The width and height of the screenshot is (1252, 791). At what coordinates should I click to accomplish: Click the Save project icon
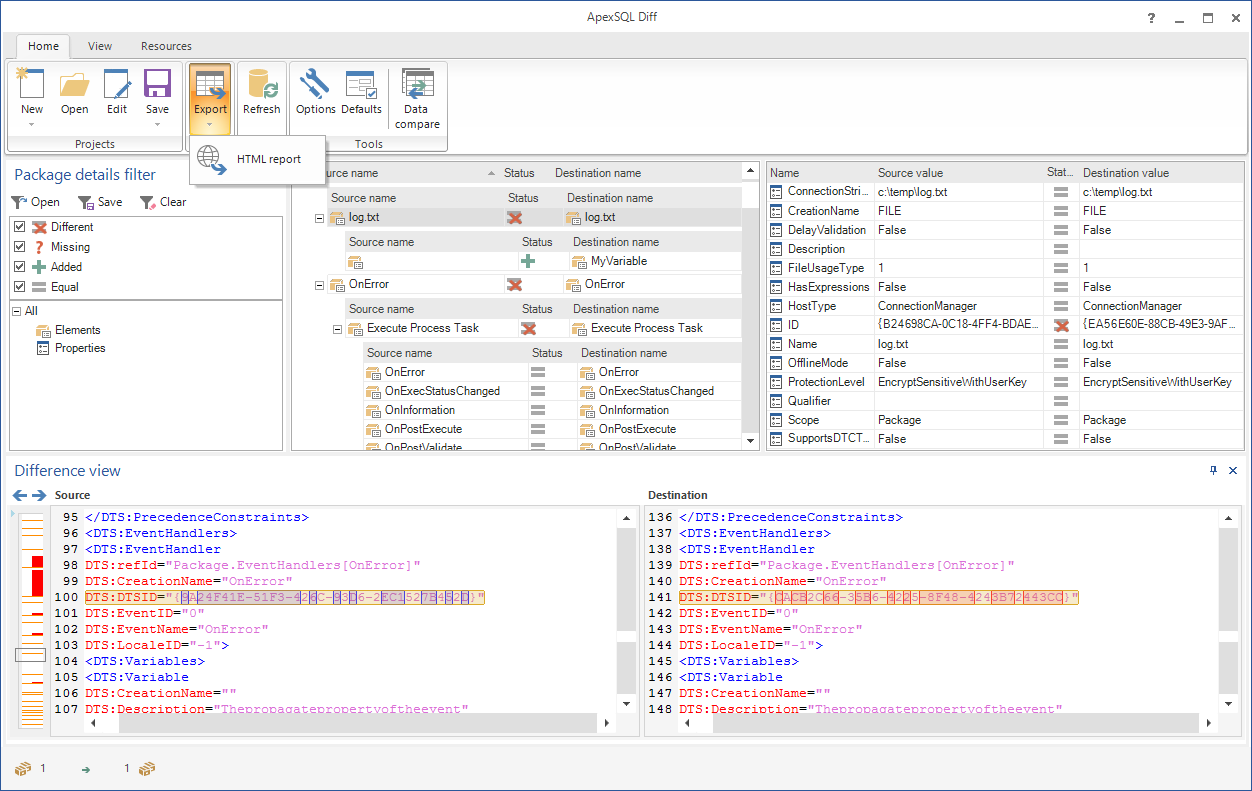[157, 84]
